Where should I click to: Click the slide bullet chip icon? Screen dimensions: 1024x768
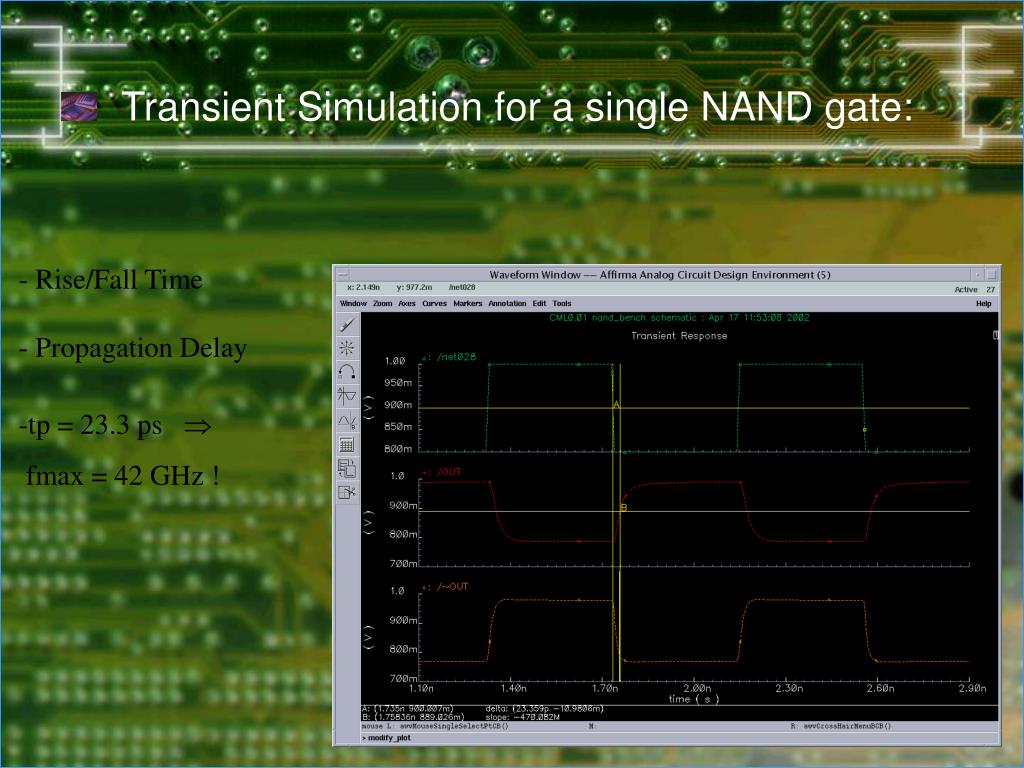78,106
